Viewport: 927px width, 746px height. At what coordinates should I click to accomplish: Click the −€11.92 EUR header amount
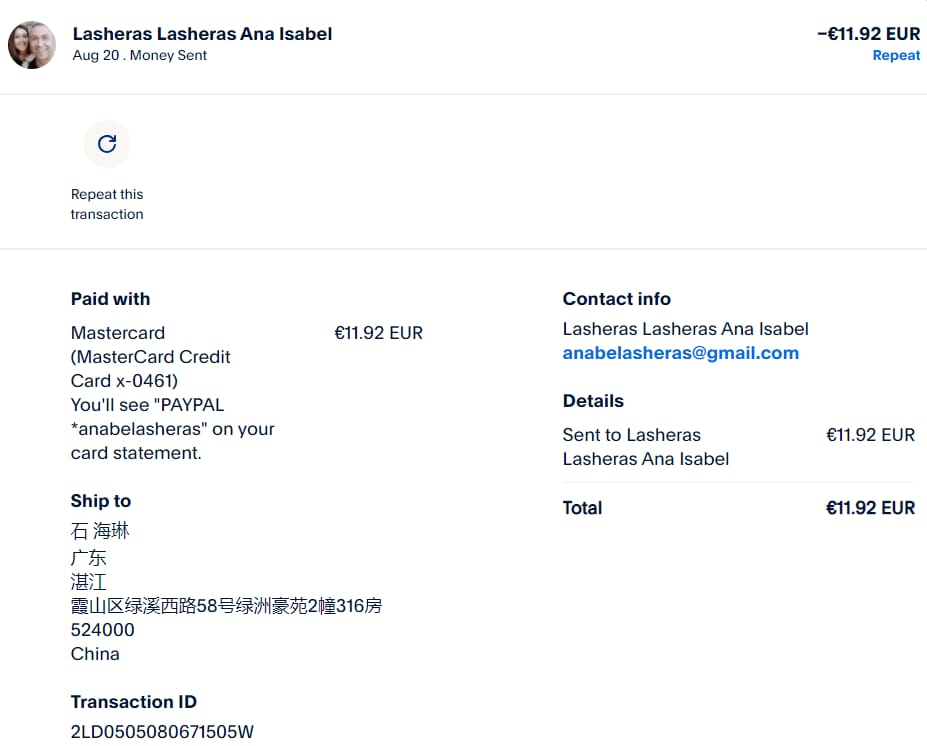868,34
